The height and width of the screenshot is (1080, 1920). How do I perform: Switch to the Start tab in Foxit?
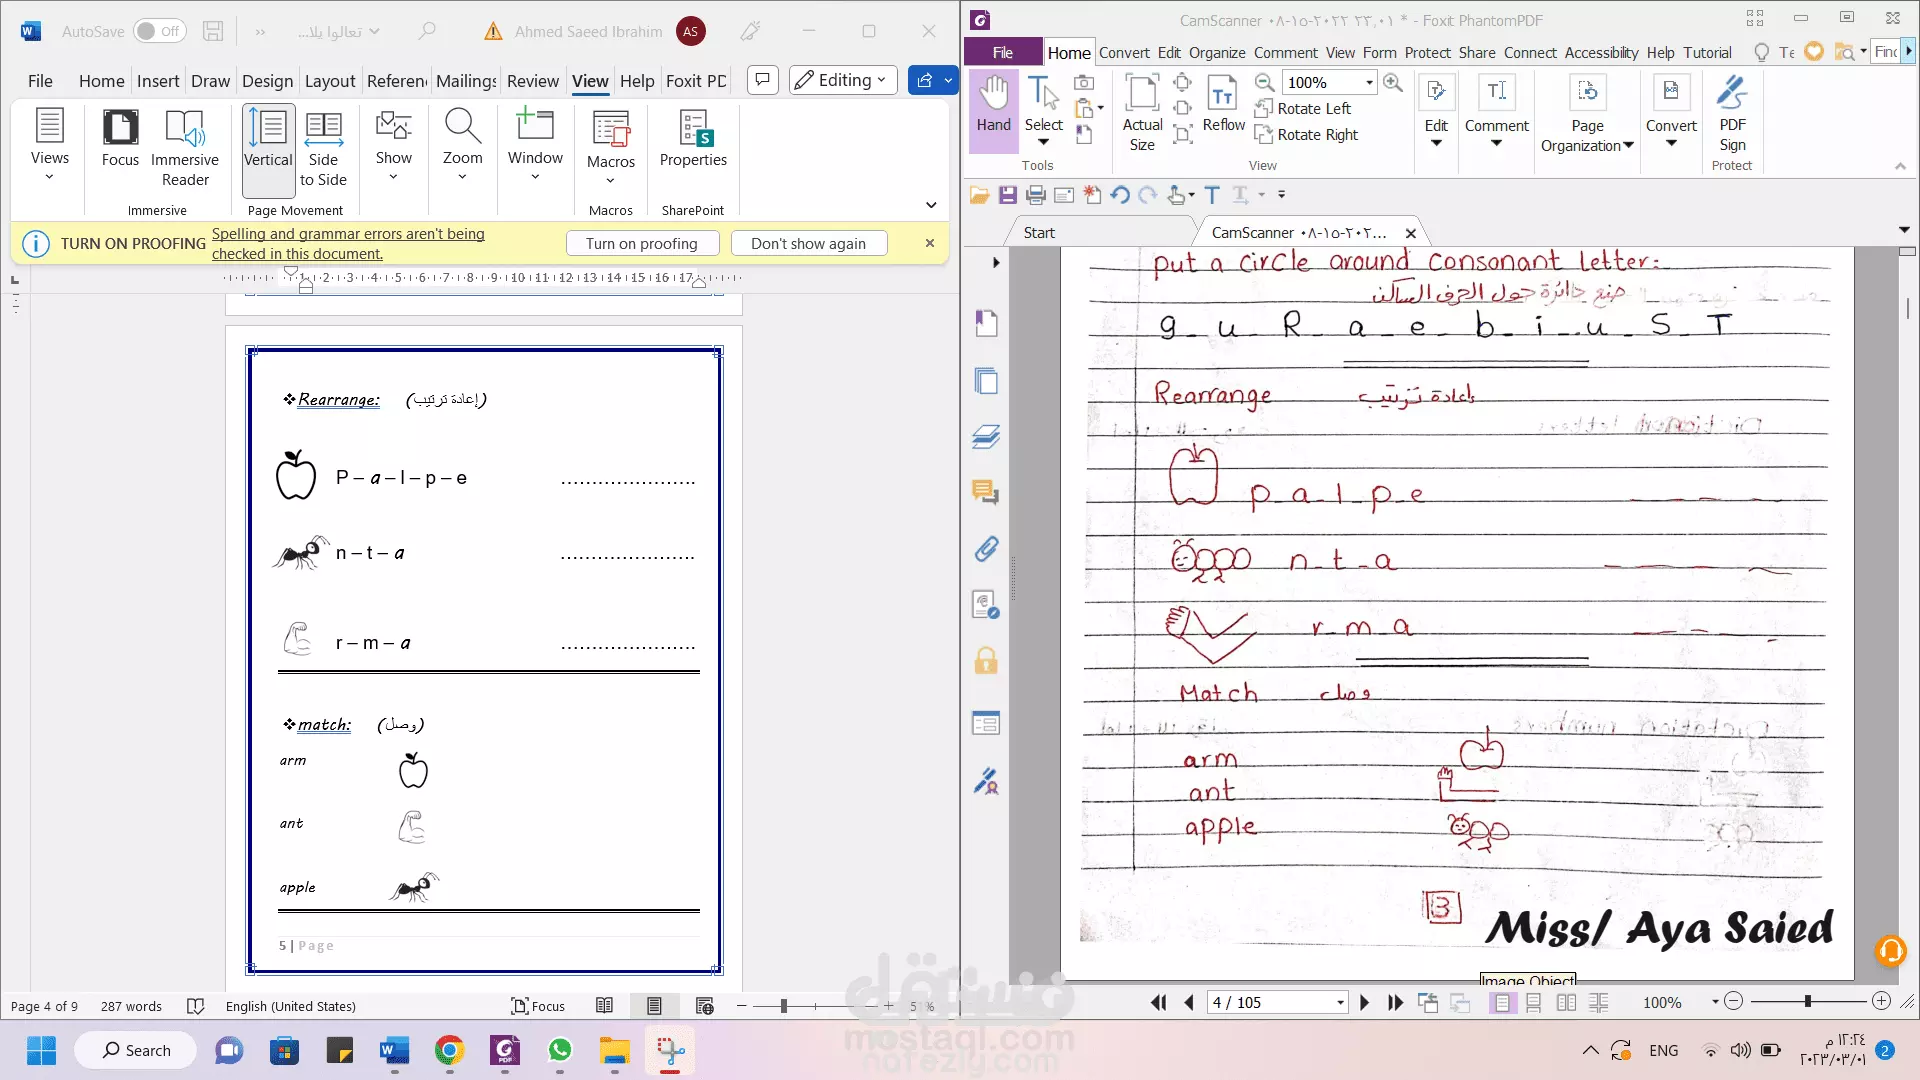coord(1039,232)
